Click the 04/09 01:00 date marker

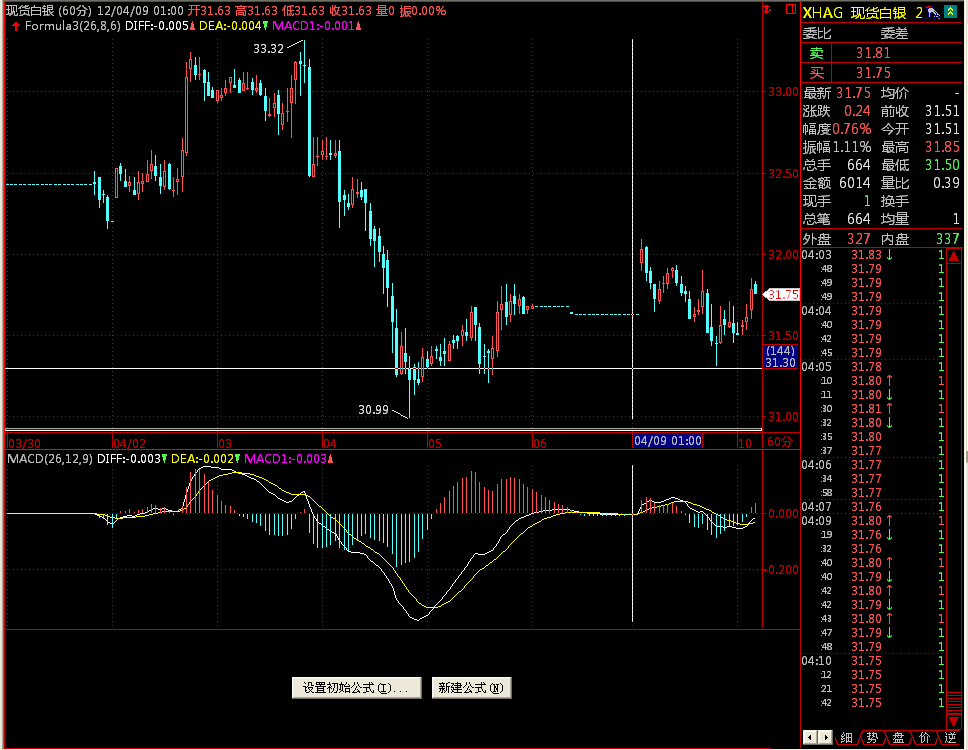pyautogui.click(x=667, y=441)
